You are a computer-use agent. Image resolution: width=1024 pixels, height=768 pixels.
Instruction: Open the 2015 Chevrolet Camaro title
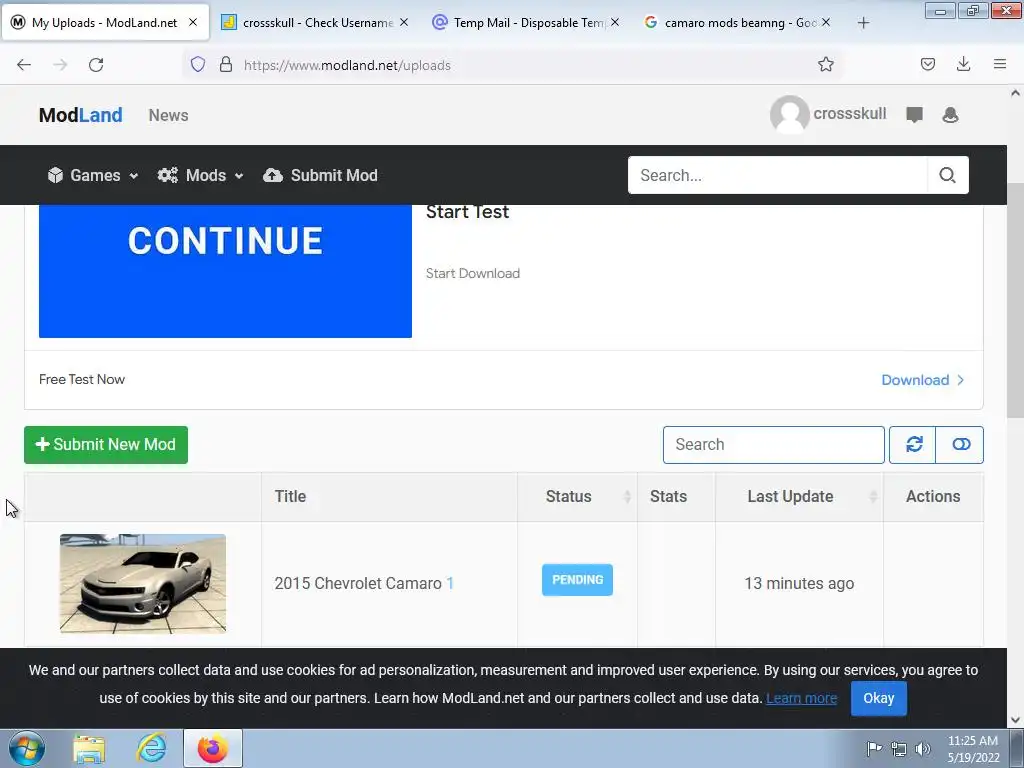(x=358, y=583)
